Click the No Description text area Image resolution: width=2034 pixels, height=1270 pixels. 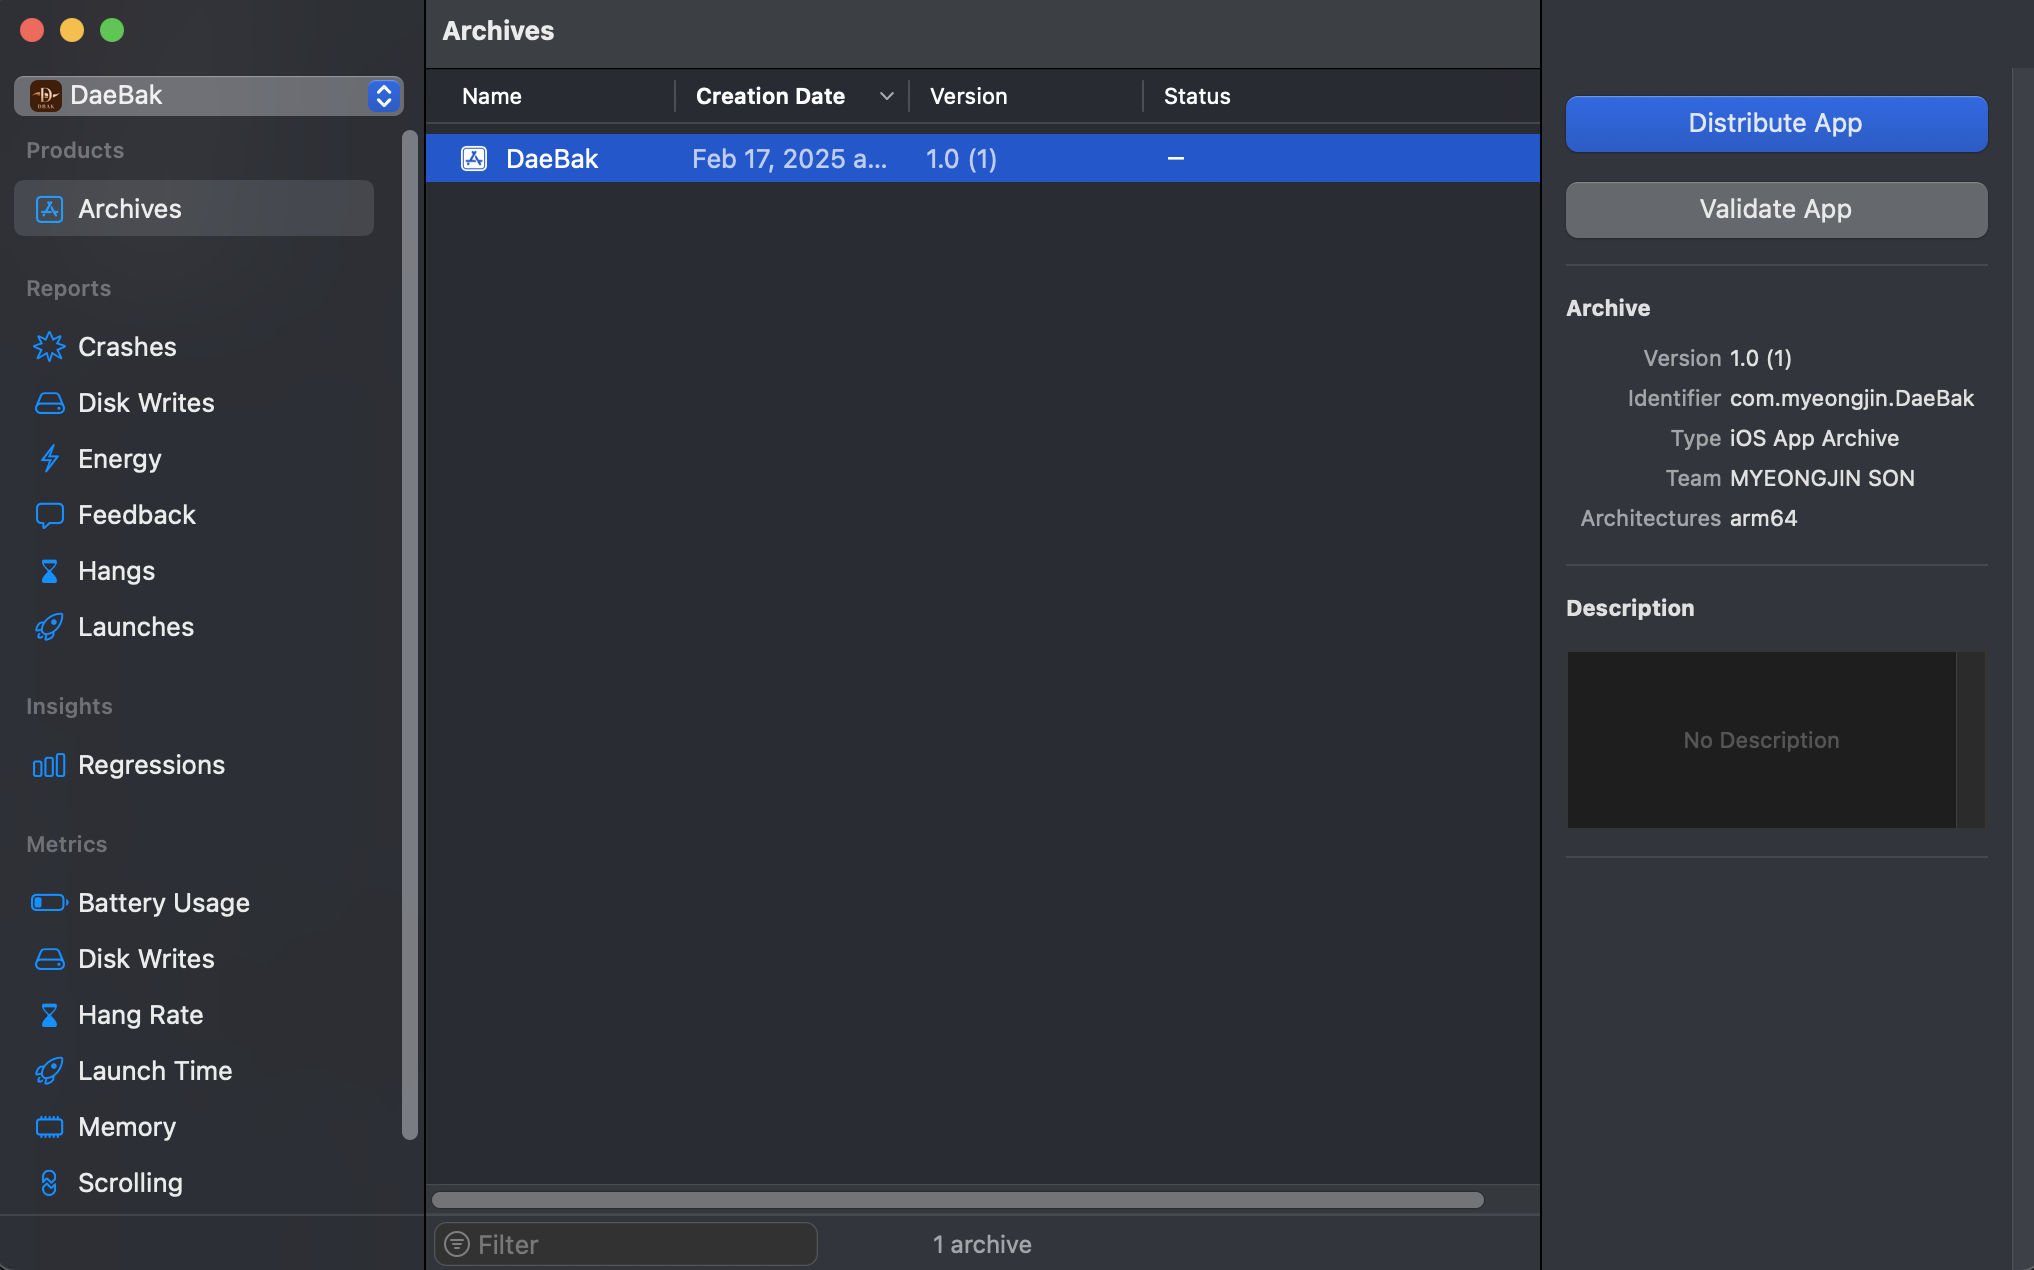click(x=1761, y=740)
